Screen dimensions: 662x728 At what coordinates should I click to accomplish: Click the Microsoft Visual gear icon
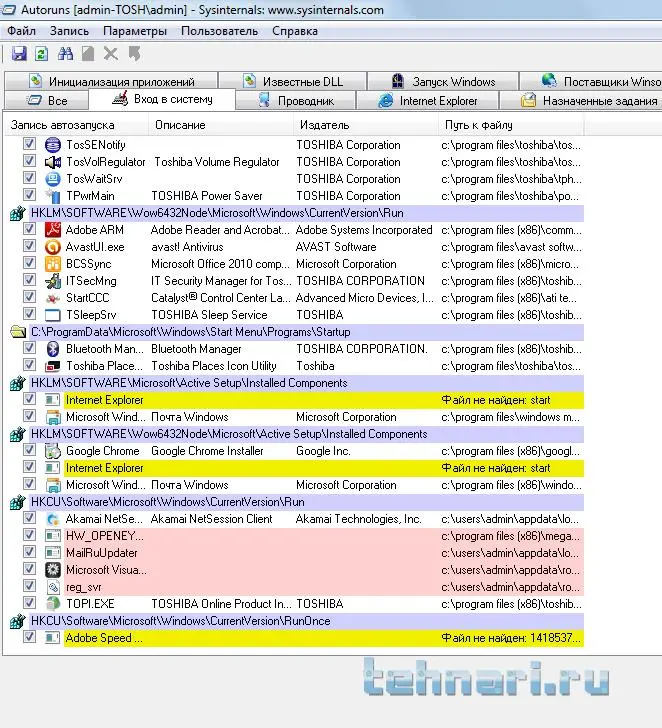52,570
